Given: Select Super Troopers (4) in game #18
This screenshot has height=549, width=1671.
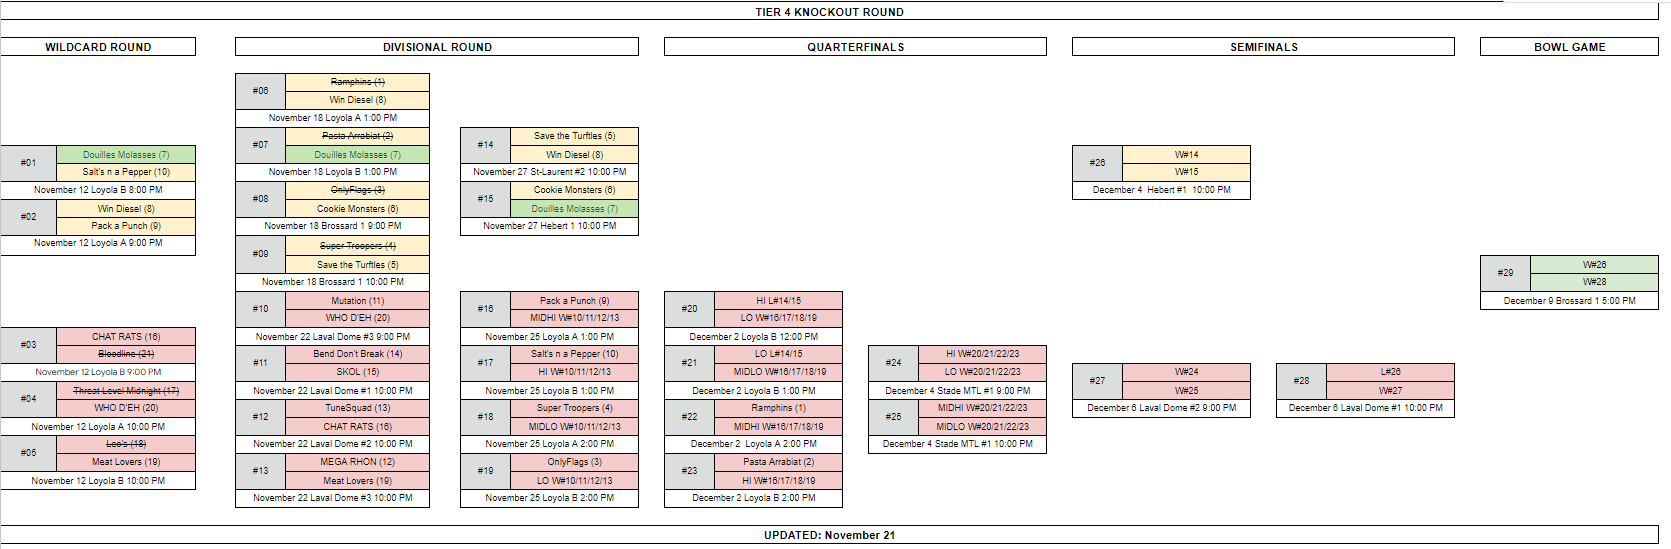Looking at the screenshot, I should click(575, 408).
